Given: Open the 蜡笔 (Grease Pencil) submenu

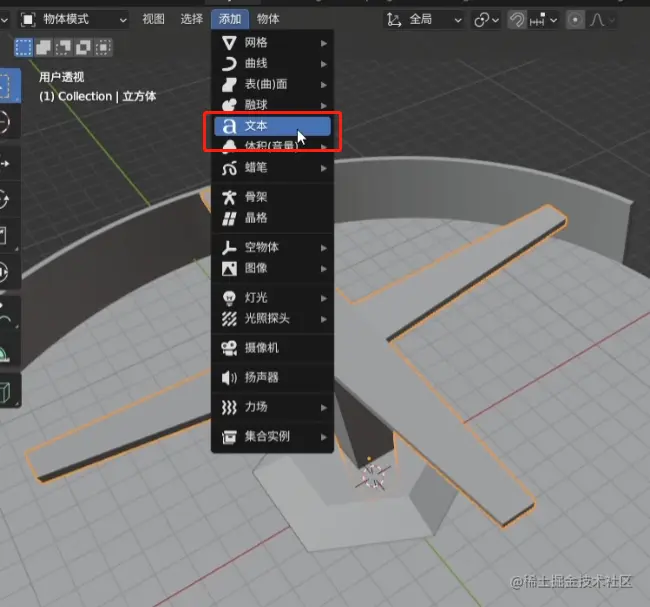Looking at the screenshot, I should coord(272,168).
